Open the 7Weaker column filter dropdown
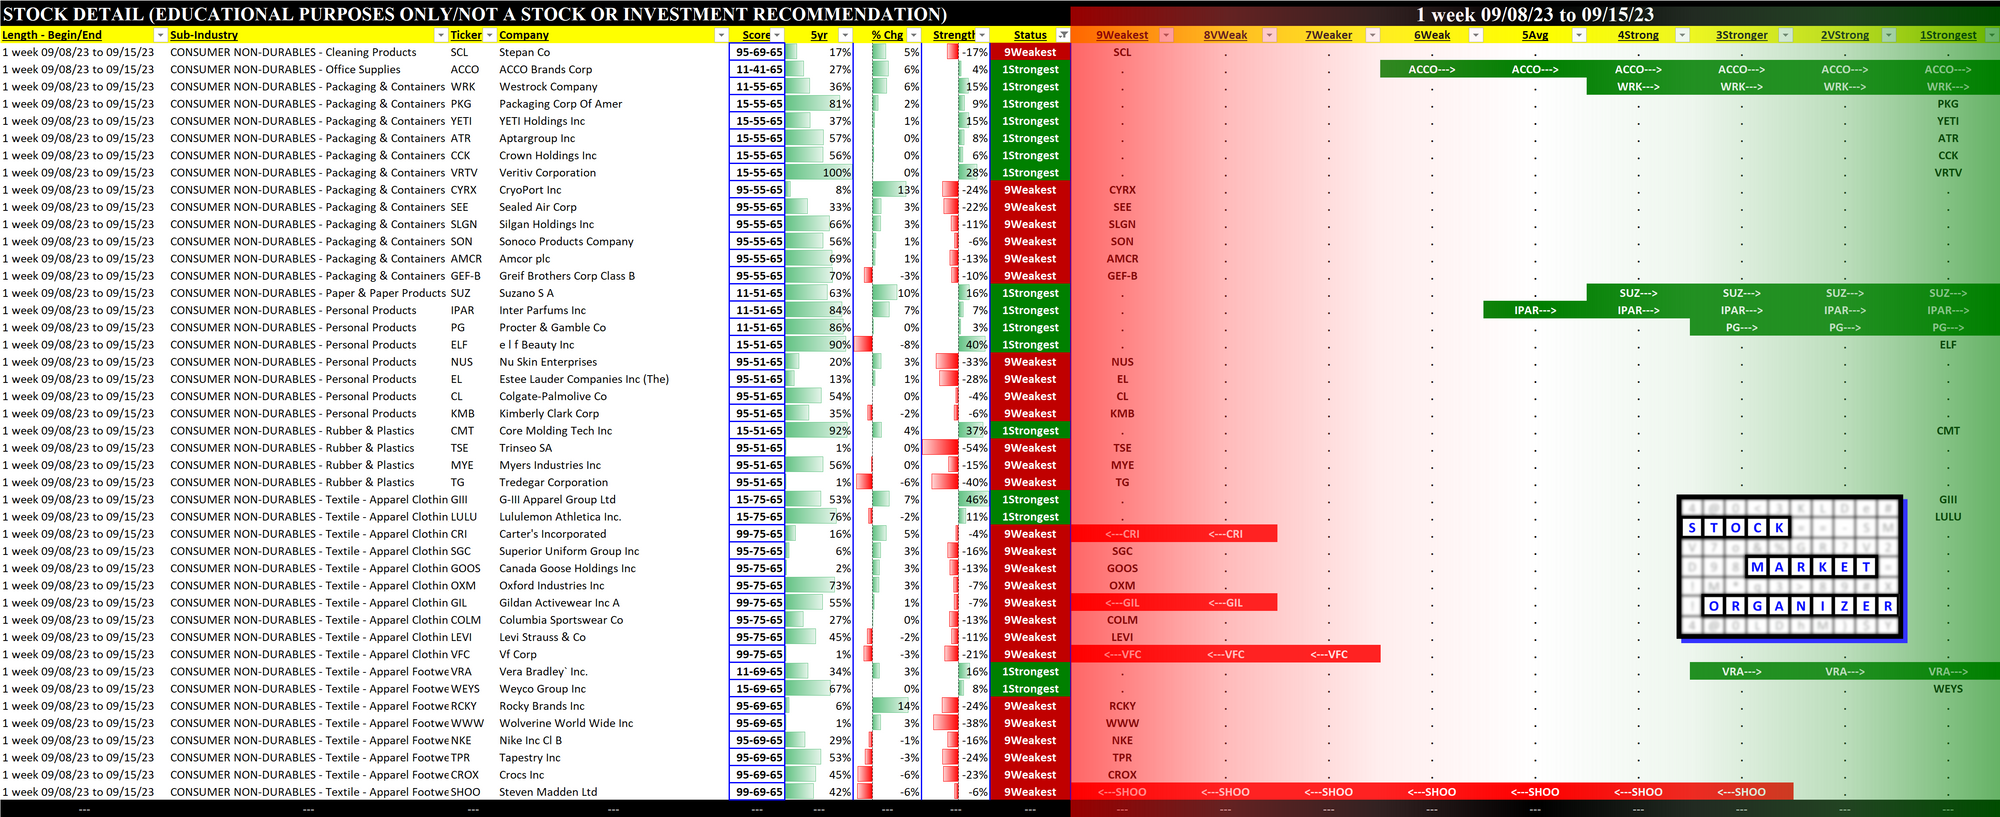This screenshot has height=817, width=2000. 1373,35
